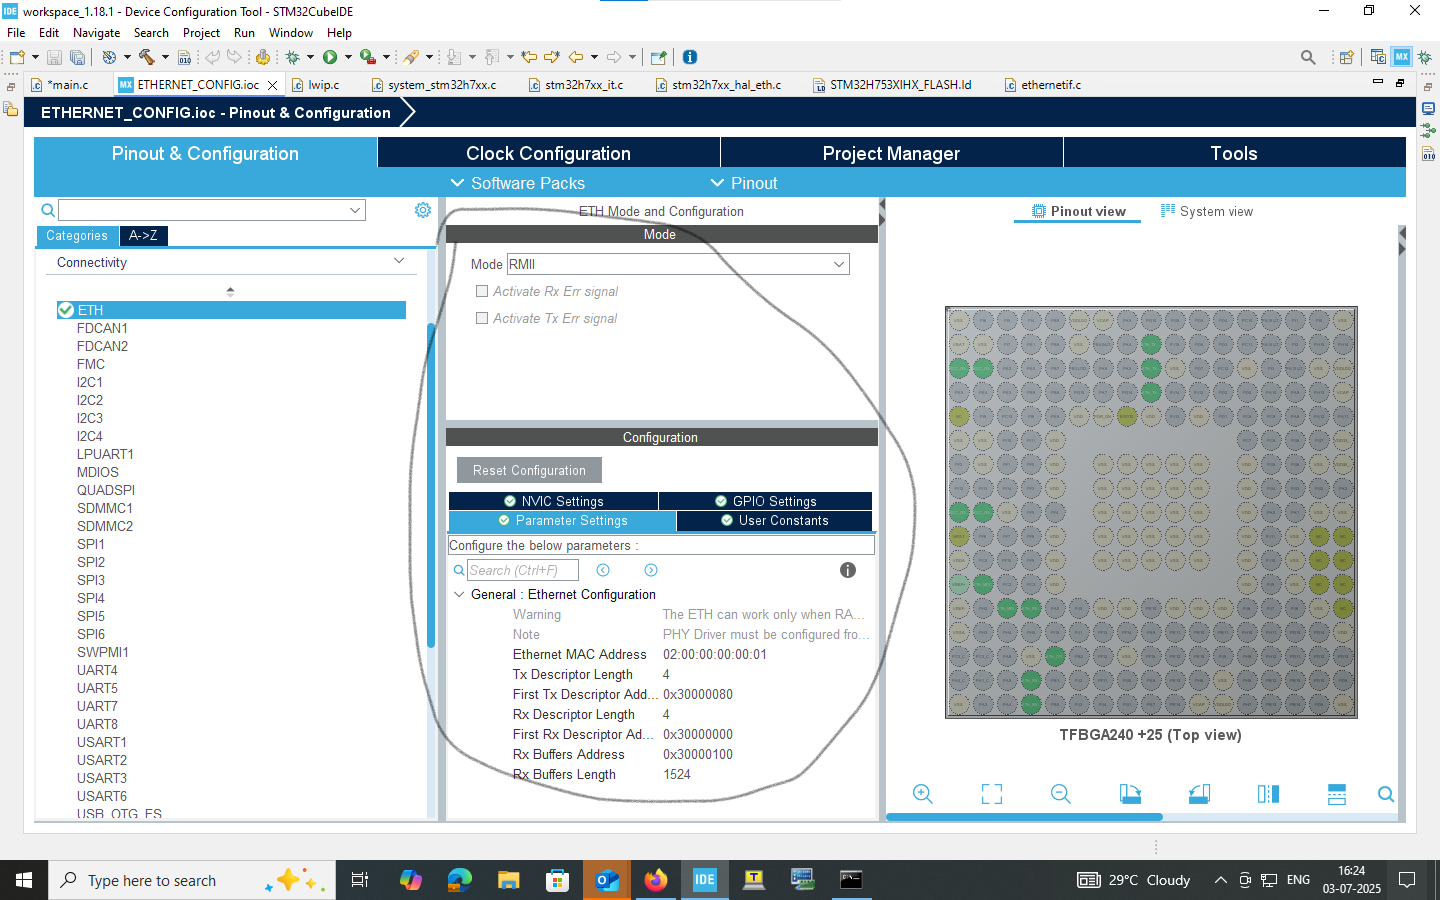This screenshot has height=900, width=1440.
Task: Fit the chip package to the view
Action: point(991,793)
